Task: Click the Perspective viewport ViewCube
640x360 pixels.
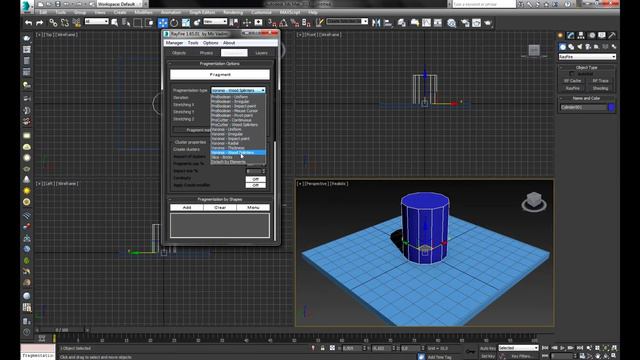Action: 534,202
